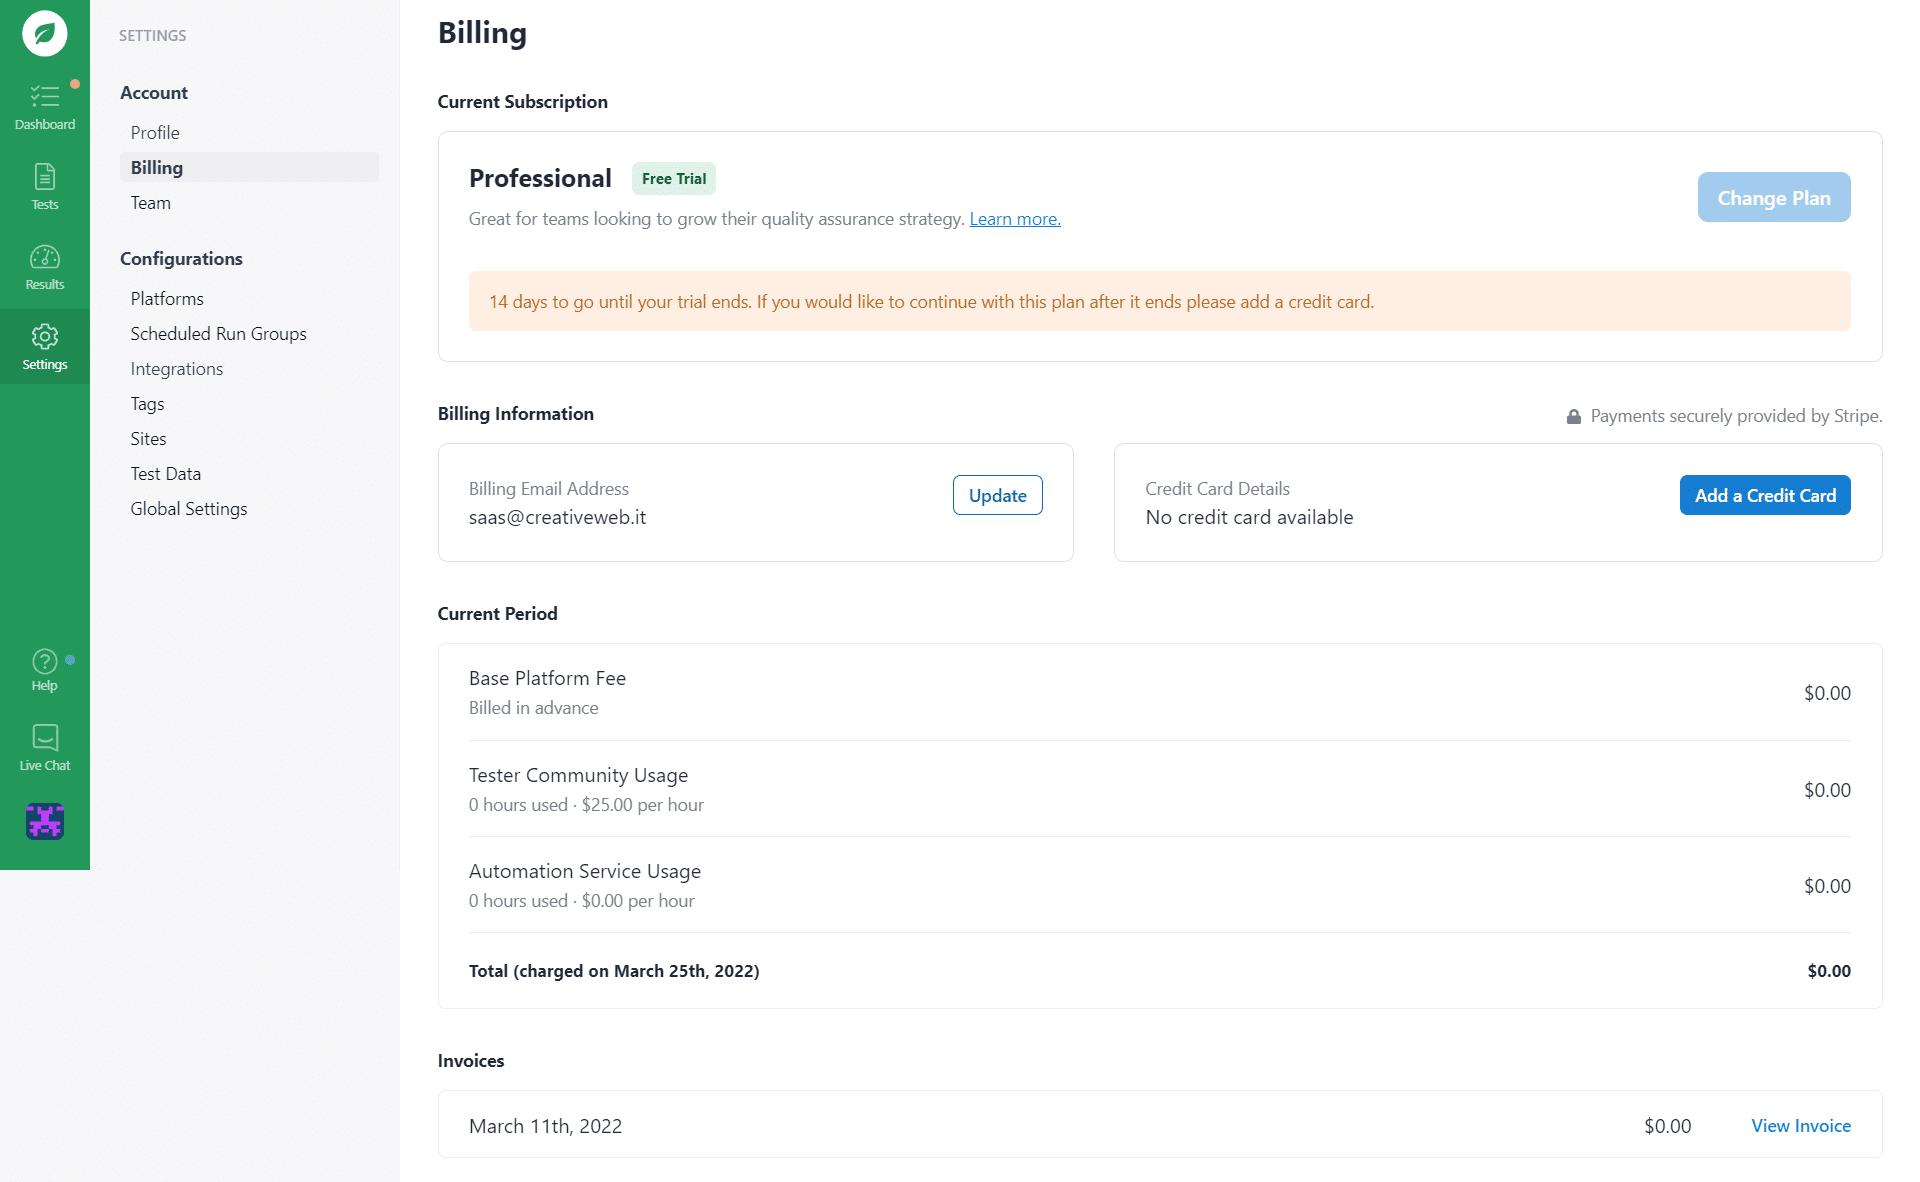Click the Tester Community Usage row
The height and width of the screenshot is (1182, 1920).
1160,789
